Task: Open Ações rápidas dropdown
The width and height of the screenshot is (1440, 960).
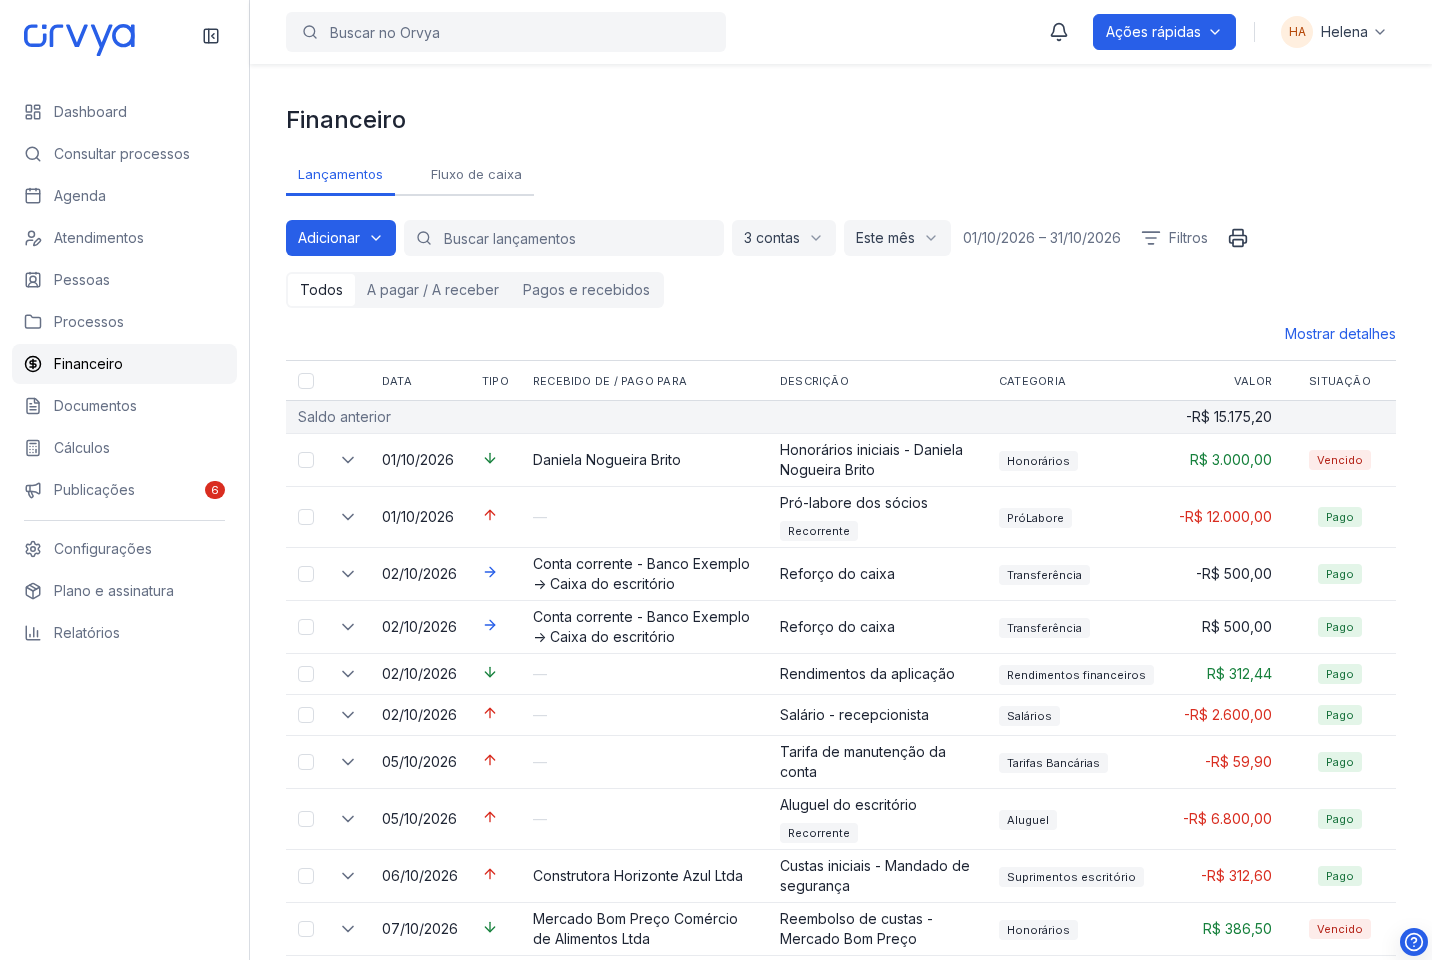Action: click(1164, 32)
